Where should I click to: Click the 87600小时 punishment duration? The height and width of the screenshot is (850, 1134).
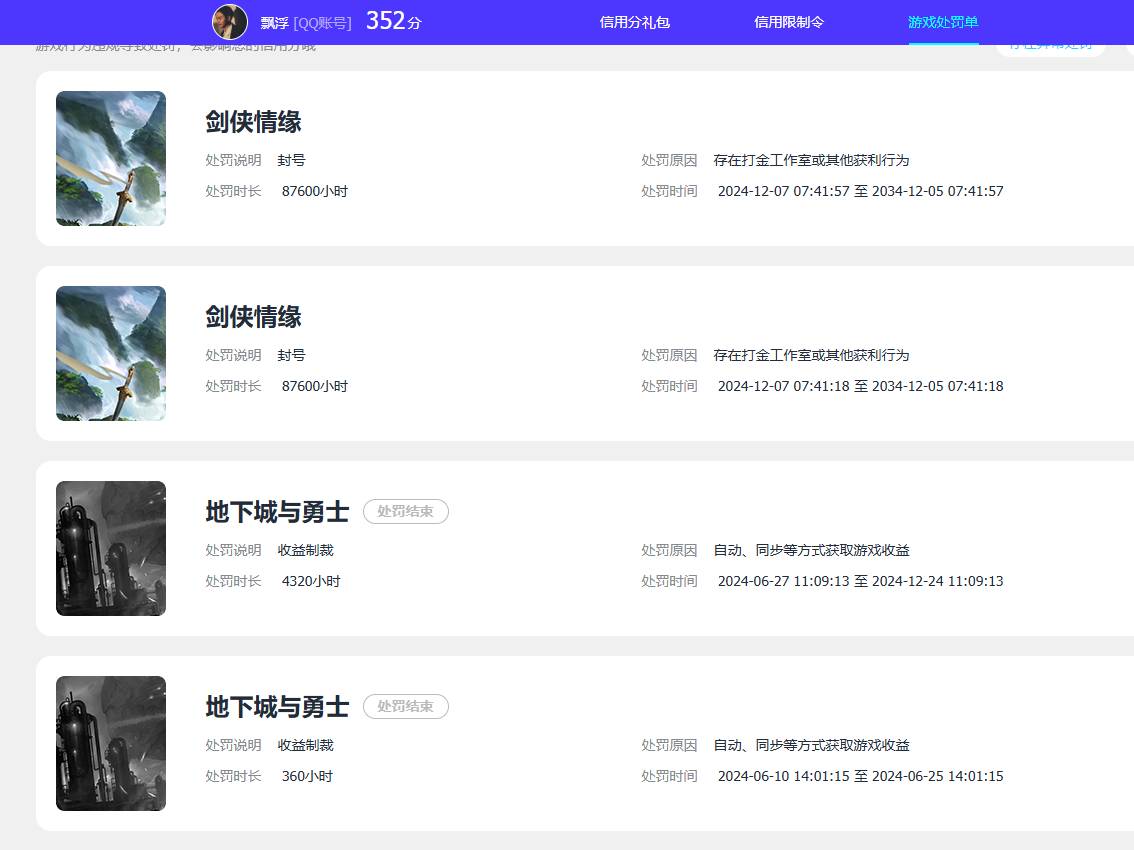click(x=314, y=190)
